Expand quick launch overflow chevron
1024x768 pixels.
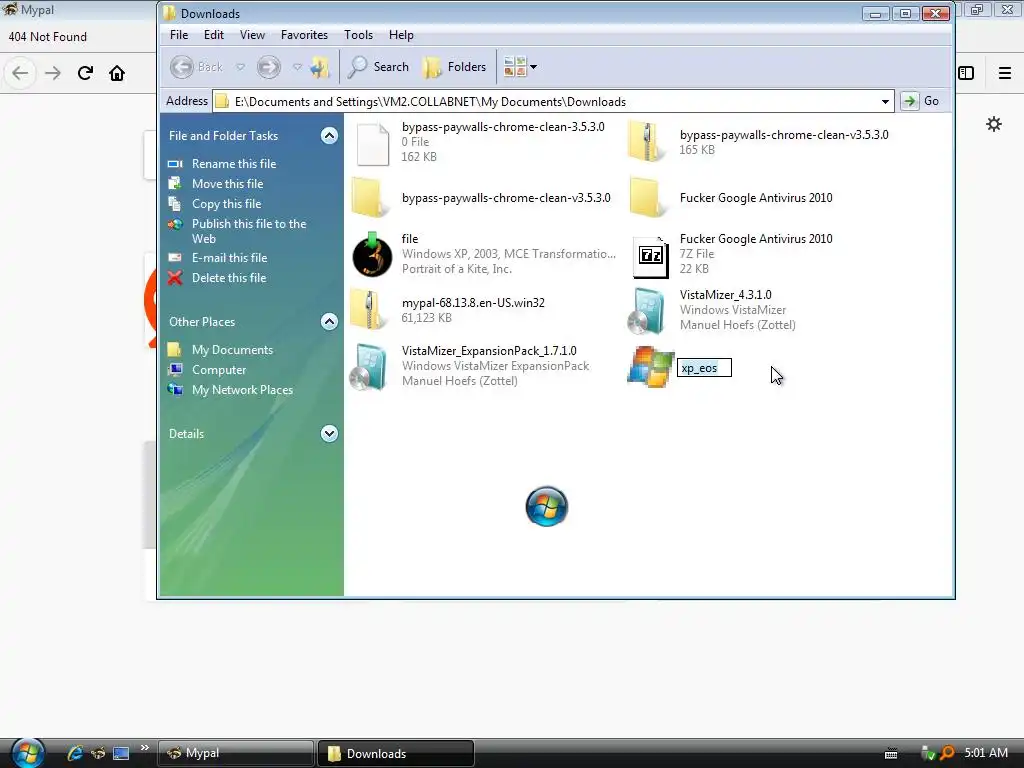144,748
